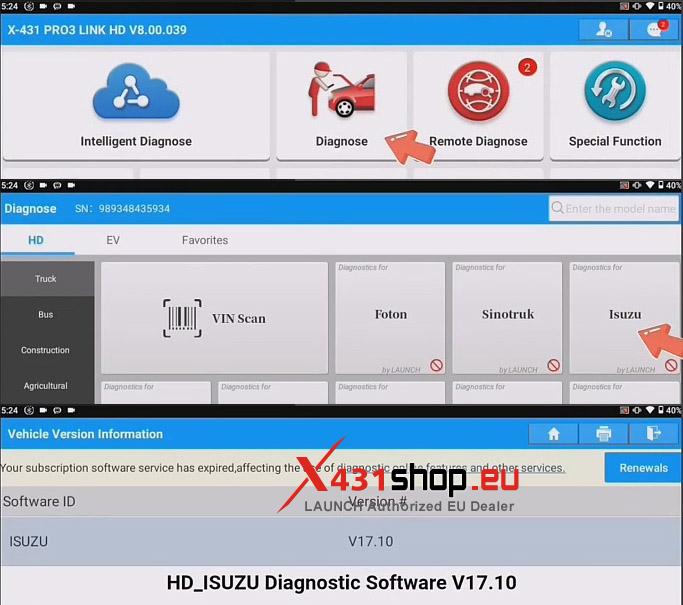This screenshot has height=605, width=683.
Task: Click X-431 PRO3 LINK HD title
Action: 97,30
